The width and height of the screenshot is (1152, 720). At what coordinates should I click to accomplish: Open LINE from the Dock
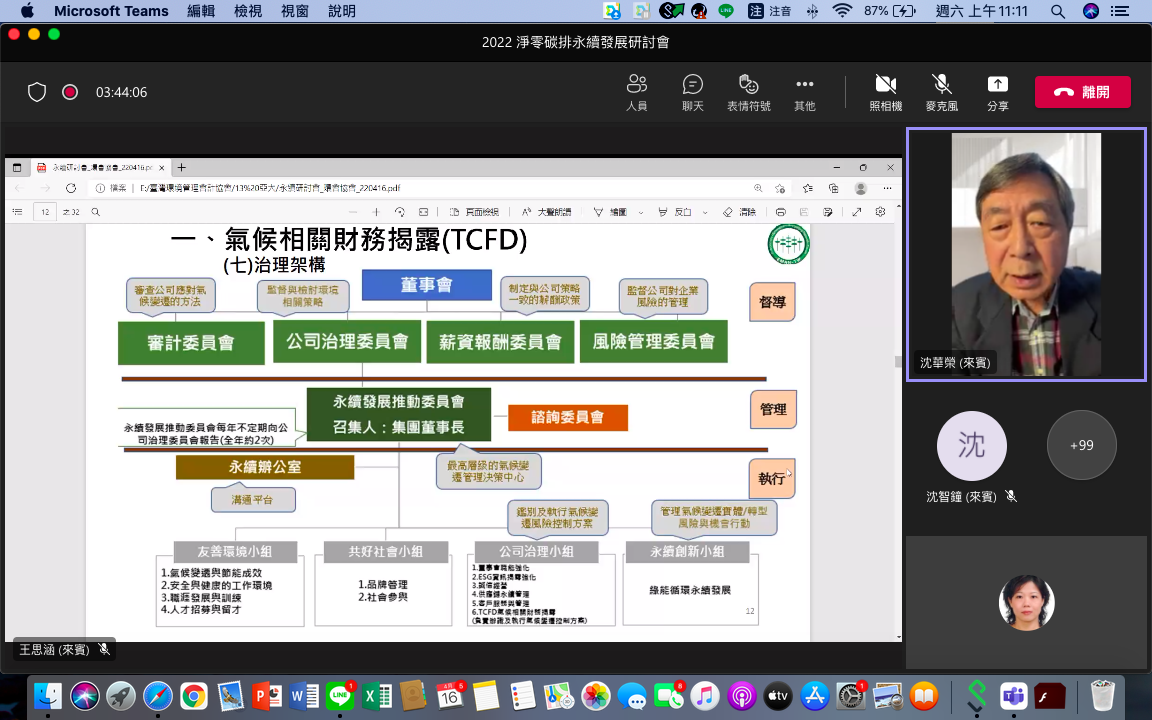click(x=339, y=696)
